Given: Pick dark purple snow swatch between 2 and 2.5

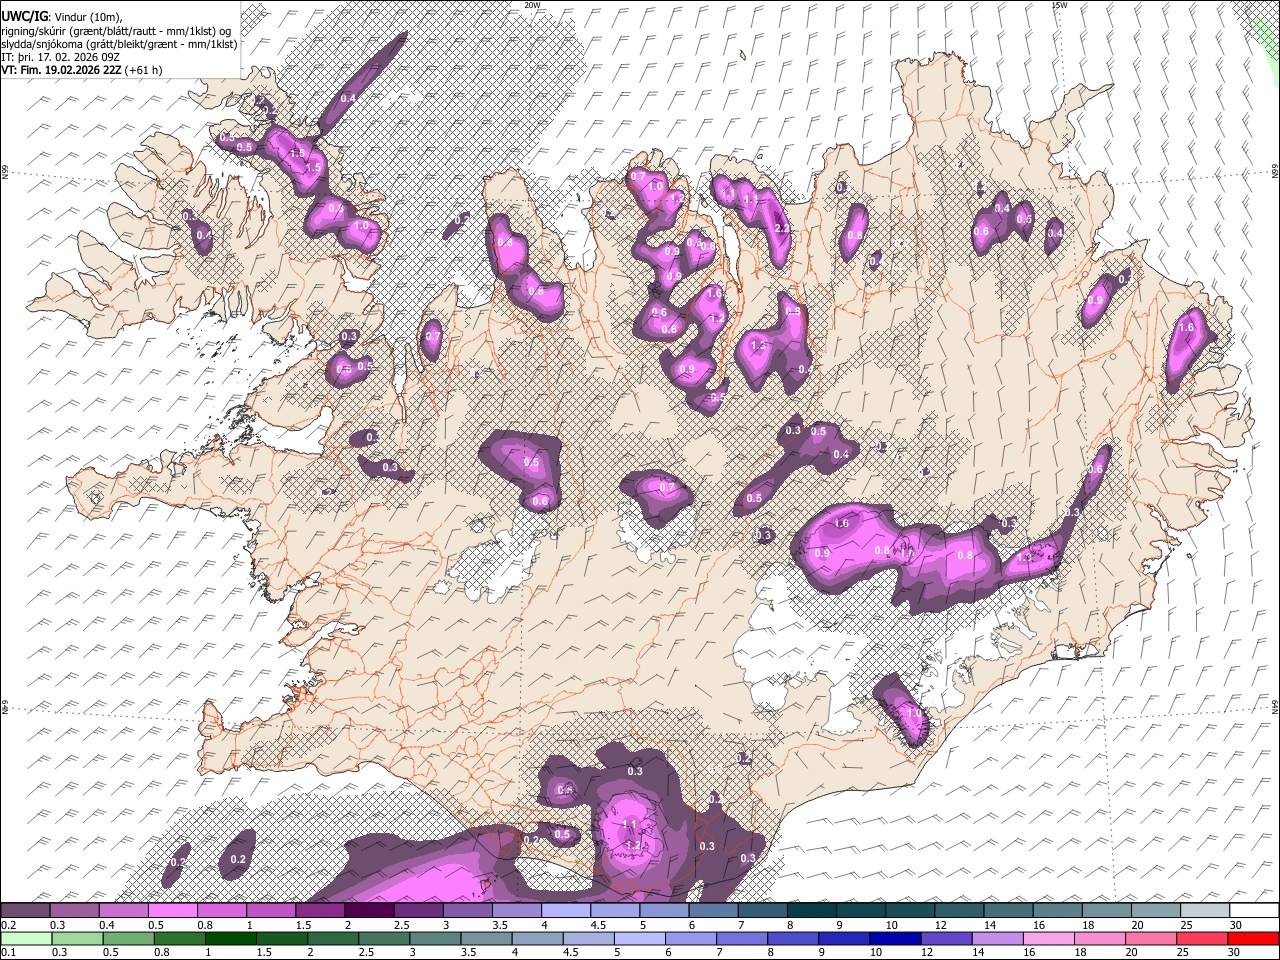Looking at the screenshot, I should click(x=369, y=910).
